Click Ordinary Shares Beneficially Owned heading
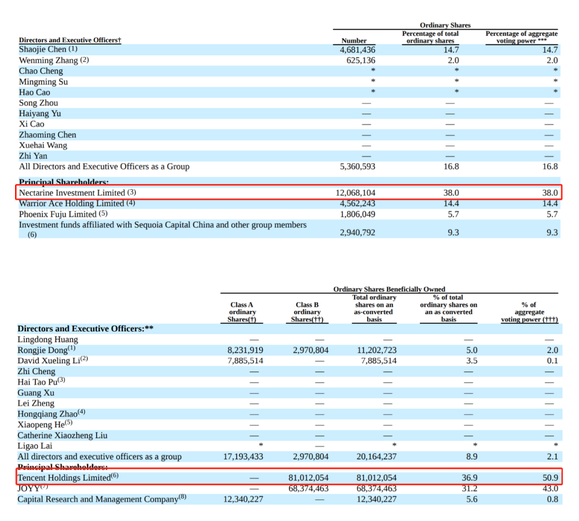The height and width of the screenshot is (521, 579). [389, 289]
